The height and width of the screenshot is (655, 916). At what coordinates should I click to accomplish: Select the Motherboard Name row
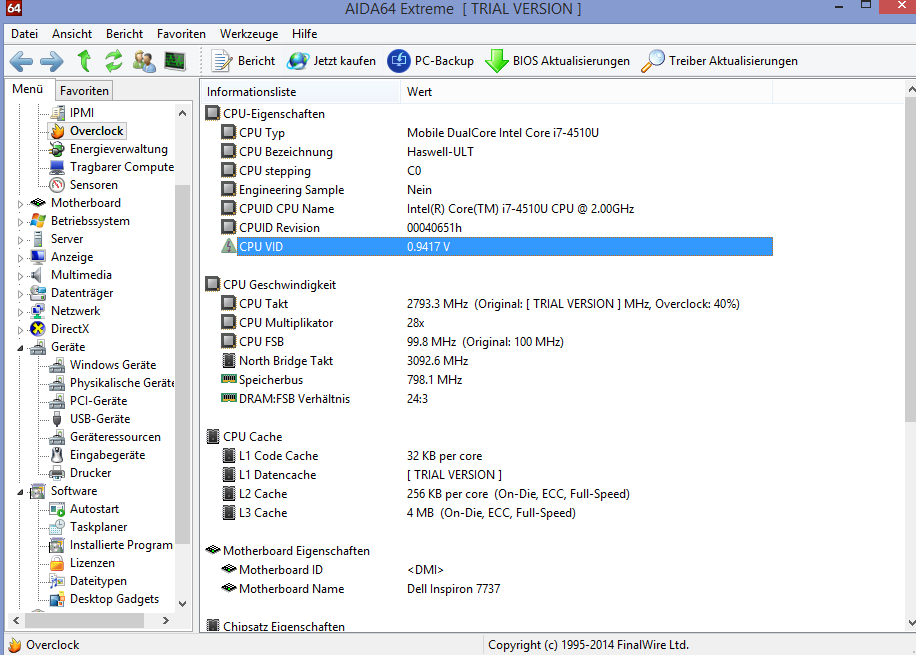pyautogui.click(x=497, y=589)
